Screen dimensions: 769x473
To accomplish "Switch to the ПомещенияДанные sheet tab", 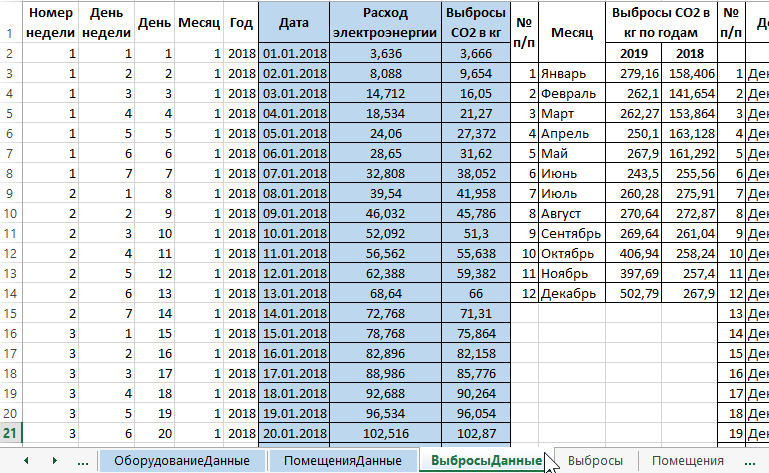I will [x=342, y=460].
